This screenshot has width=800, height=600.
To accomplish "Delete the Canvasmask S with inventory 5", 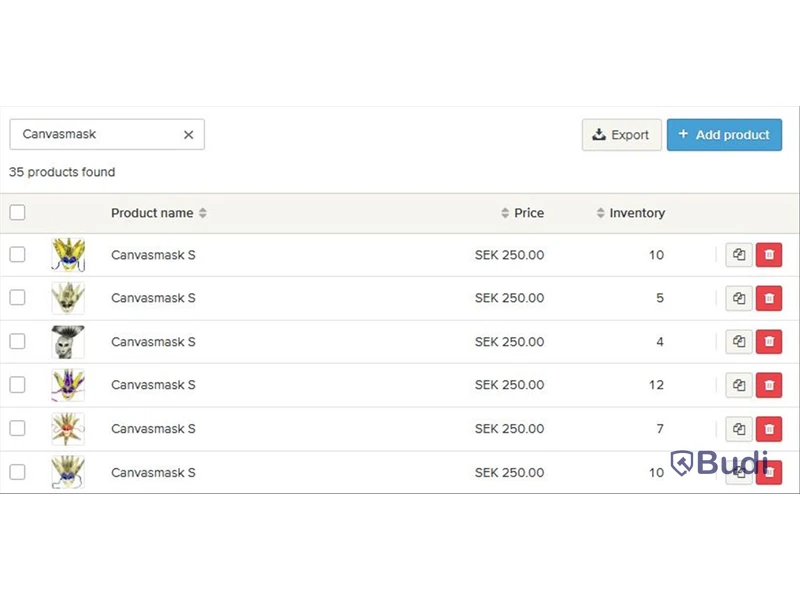I will pyautogui.click(x=769, y=298).
